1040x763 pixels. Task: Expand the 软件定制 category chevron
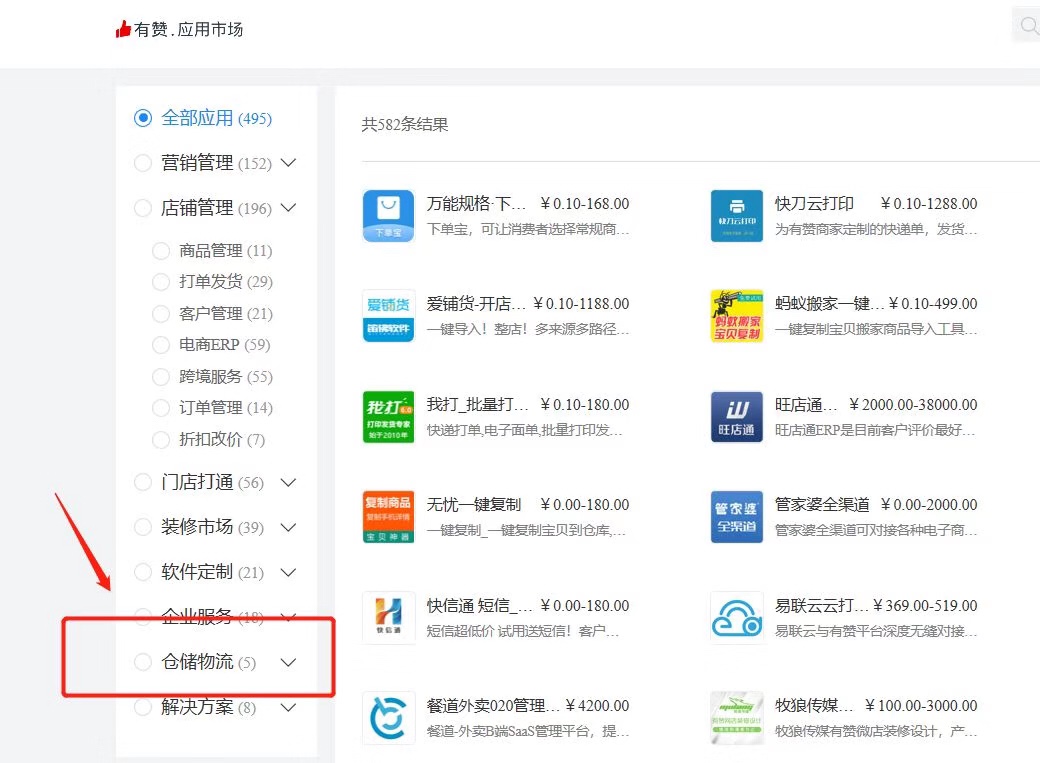click(288, 572)
